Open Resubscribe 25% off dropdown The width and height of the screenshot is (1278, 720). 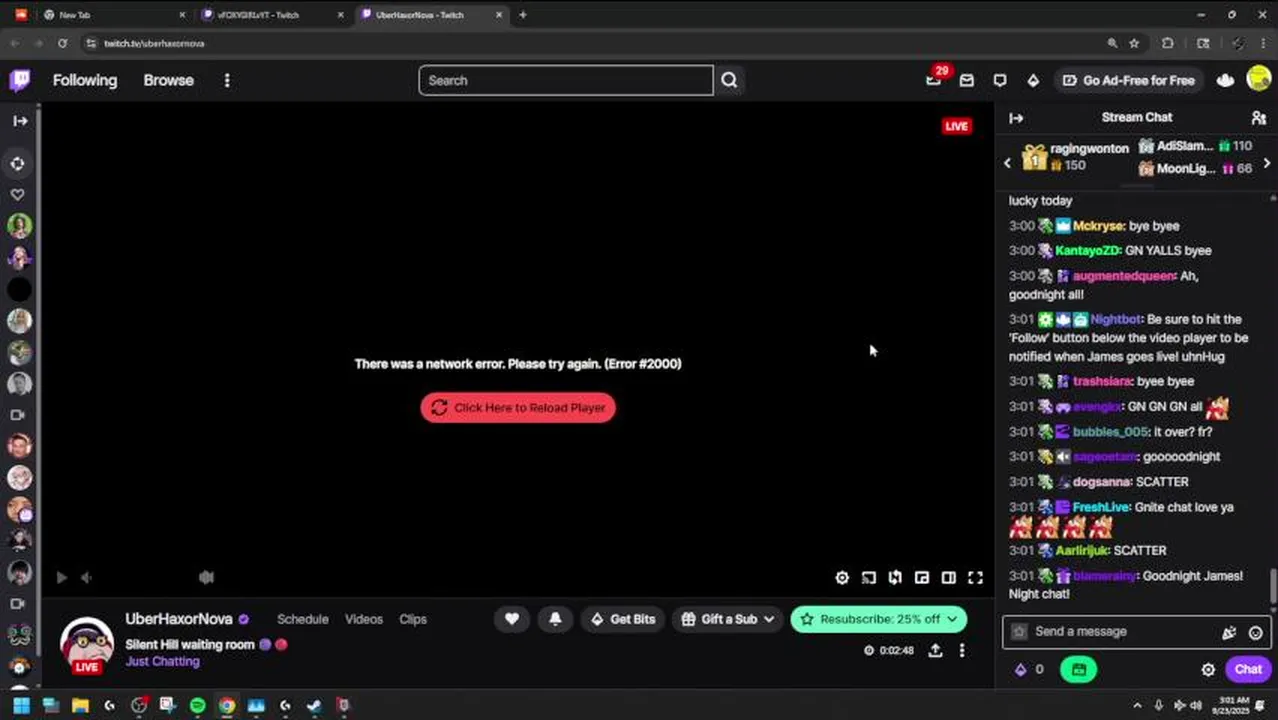pyautogui.click(x=878, y=619)
